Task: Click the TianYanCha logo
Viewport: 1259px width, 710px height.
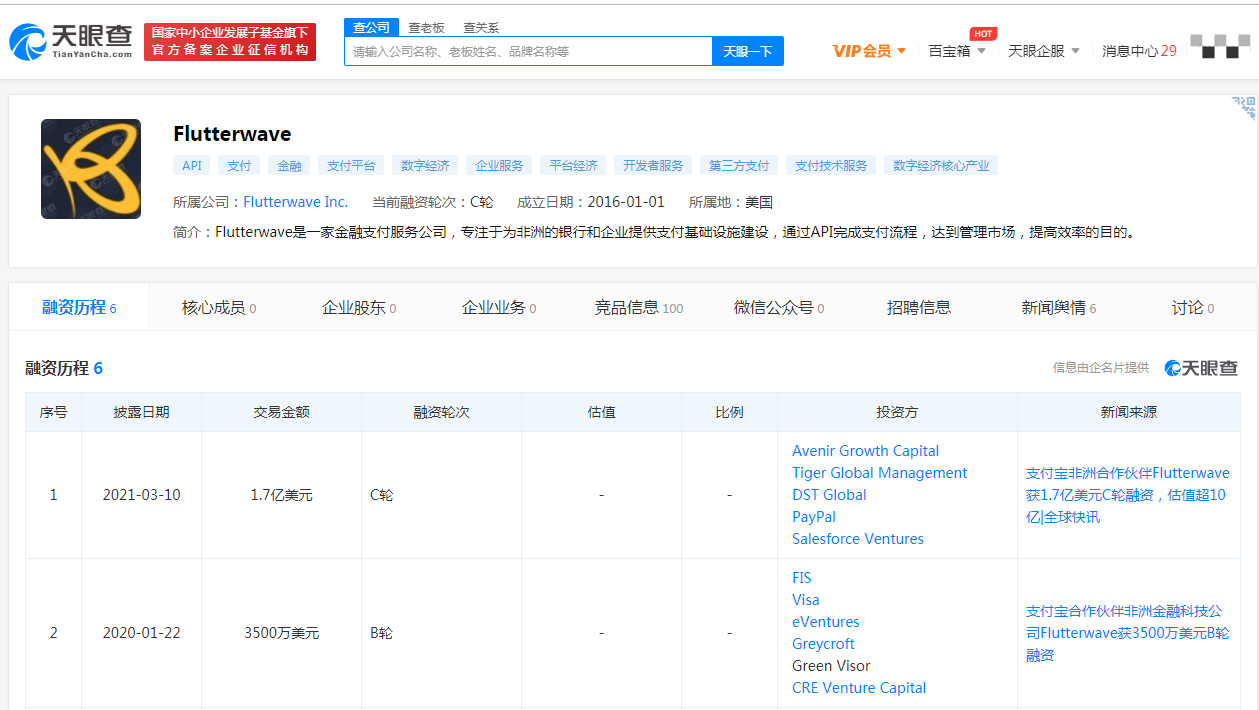Action: pos(71,41)
